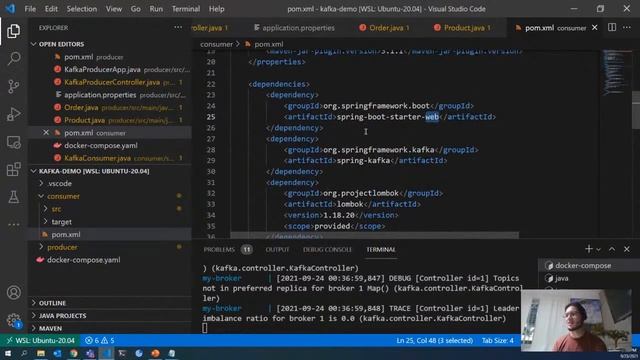Close the terminal panel
Viewport: 640px width, 360px height.
[627, 249]
